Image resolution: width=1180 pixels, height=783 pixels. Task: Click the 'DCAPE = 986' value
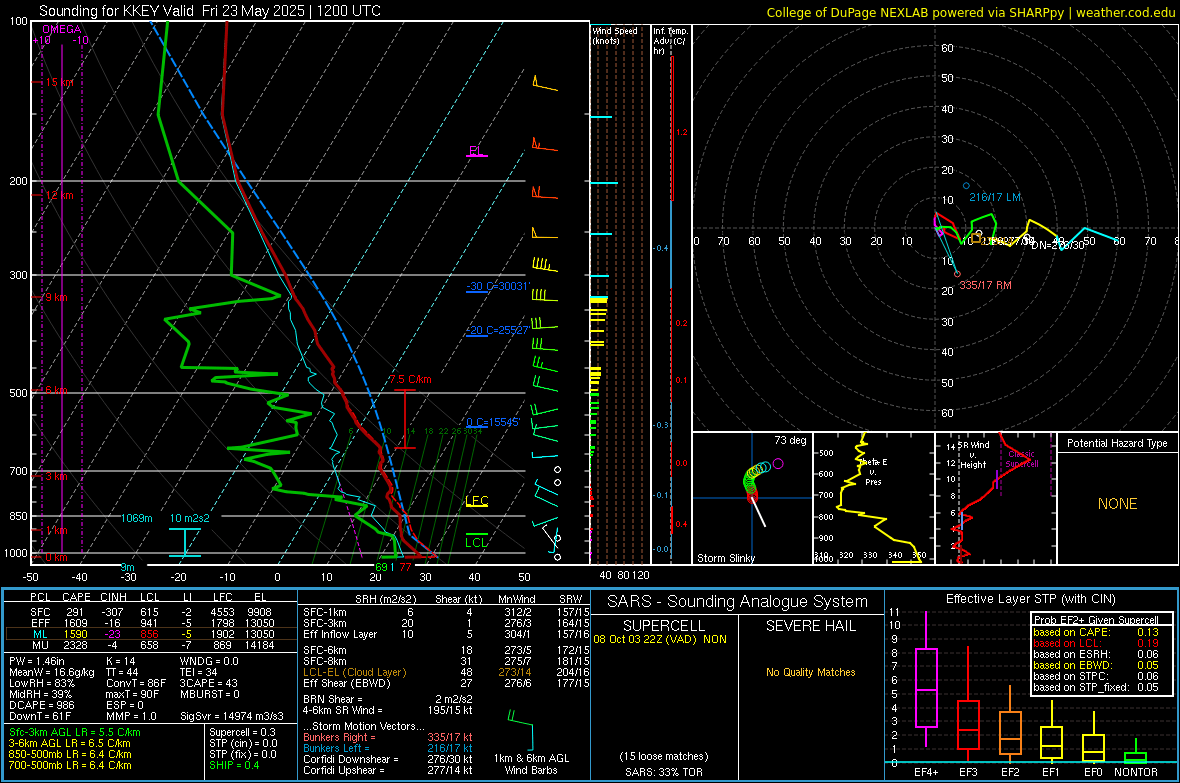tap(40, 705)
